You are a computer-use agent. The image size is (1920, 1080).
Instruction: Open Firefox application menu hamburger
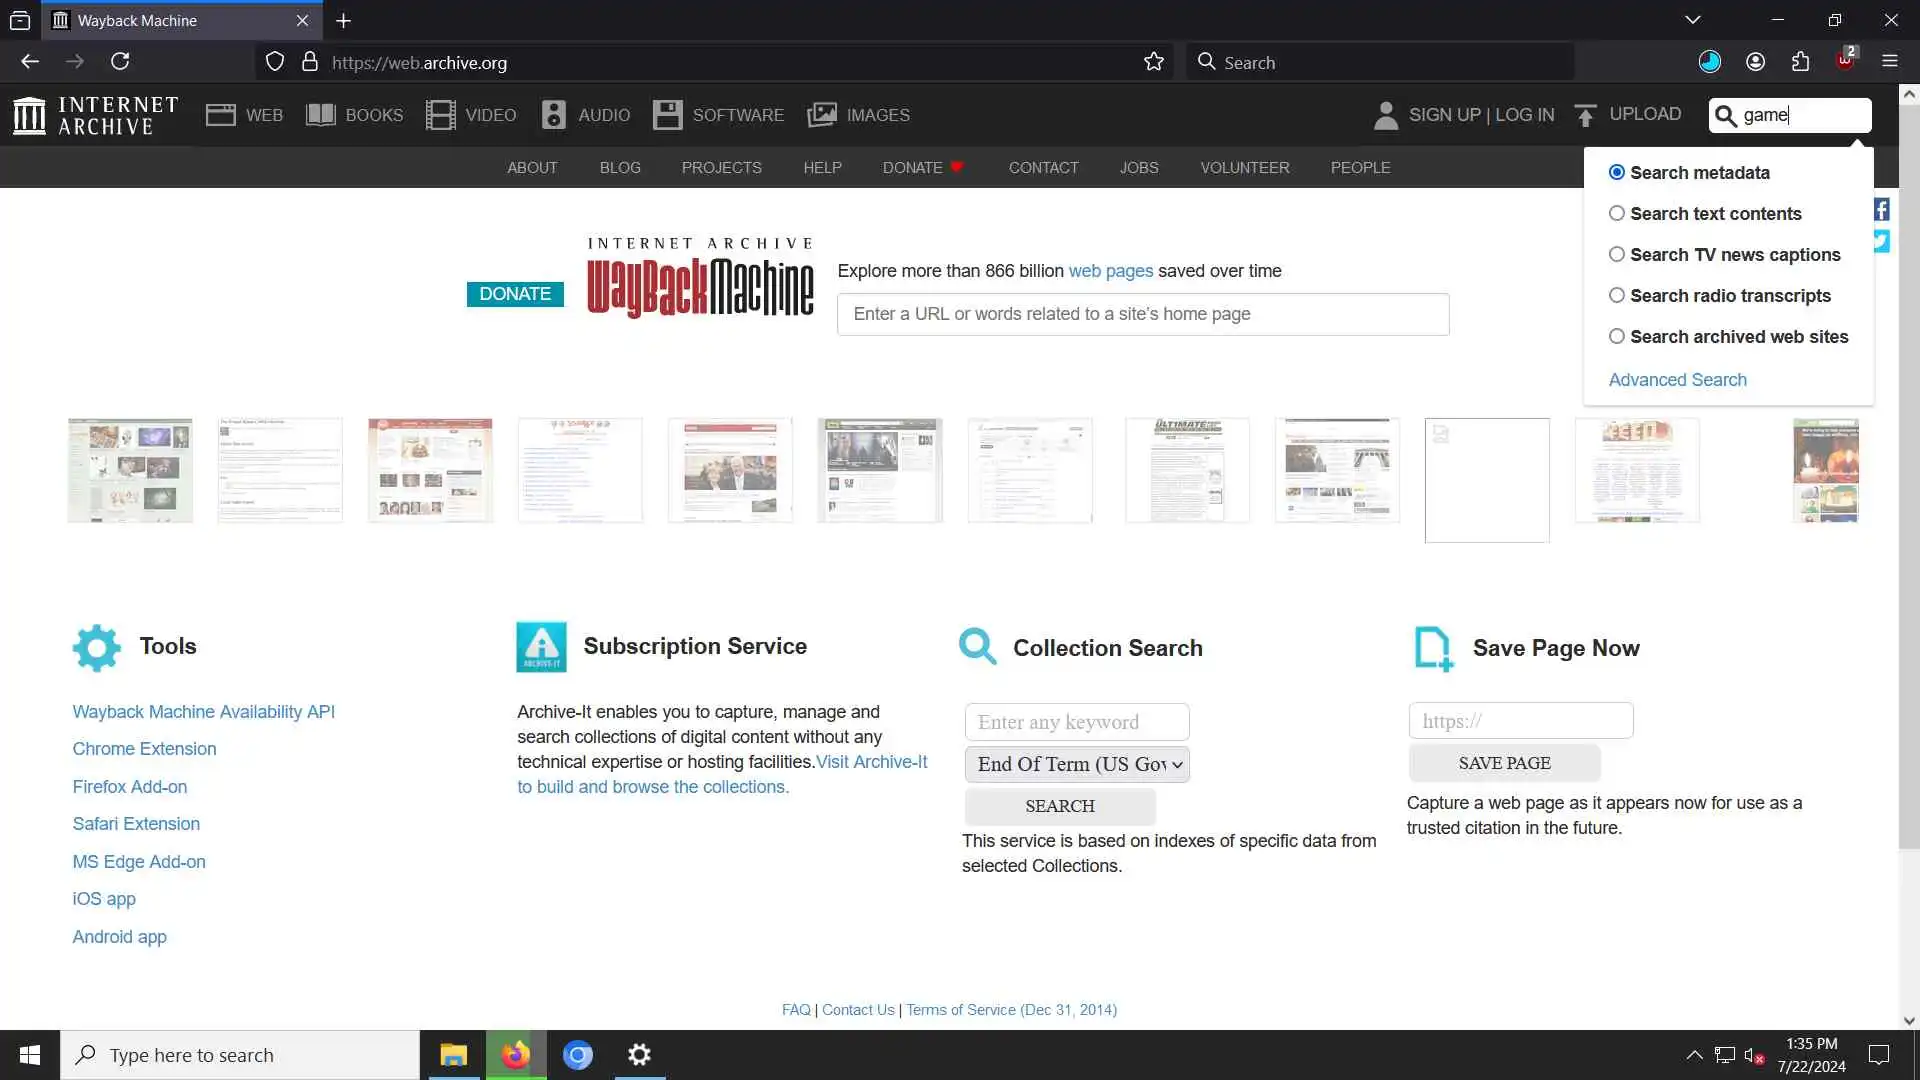coord(1889,62)
